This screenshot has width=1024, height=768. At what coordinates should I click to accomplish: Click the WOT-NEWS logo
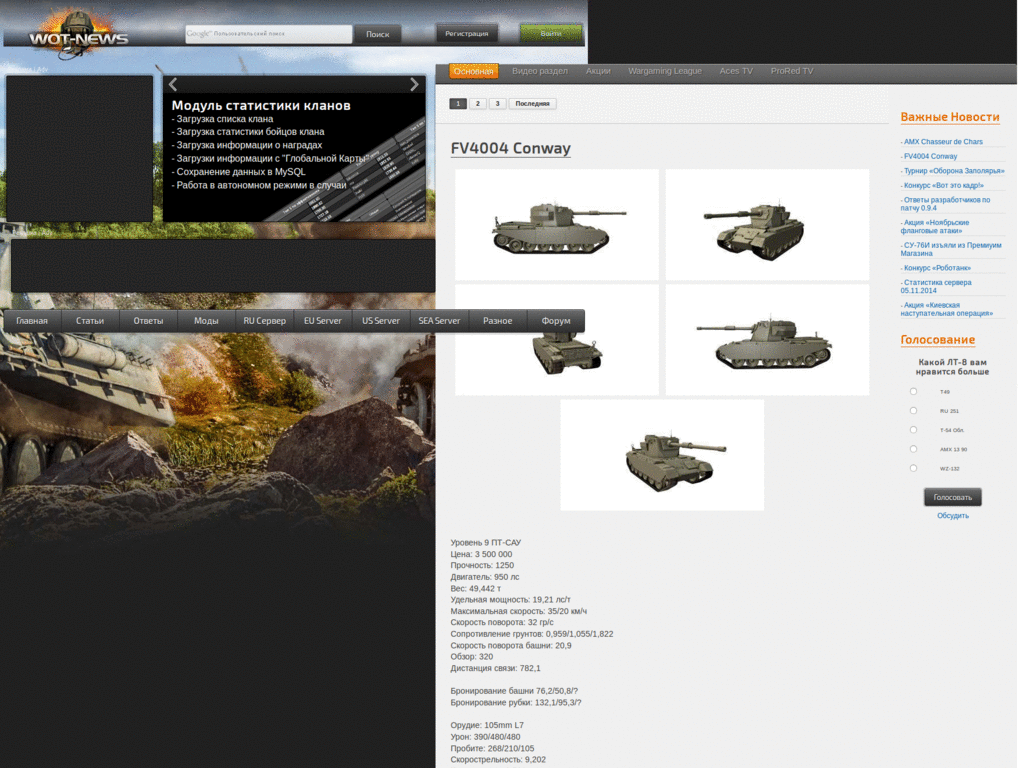tap(78, 35)
